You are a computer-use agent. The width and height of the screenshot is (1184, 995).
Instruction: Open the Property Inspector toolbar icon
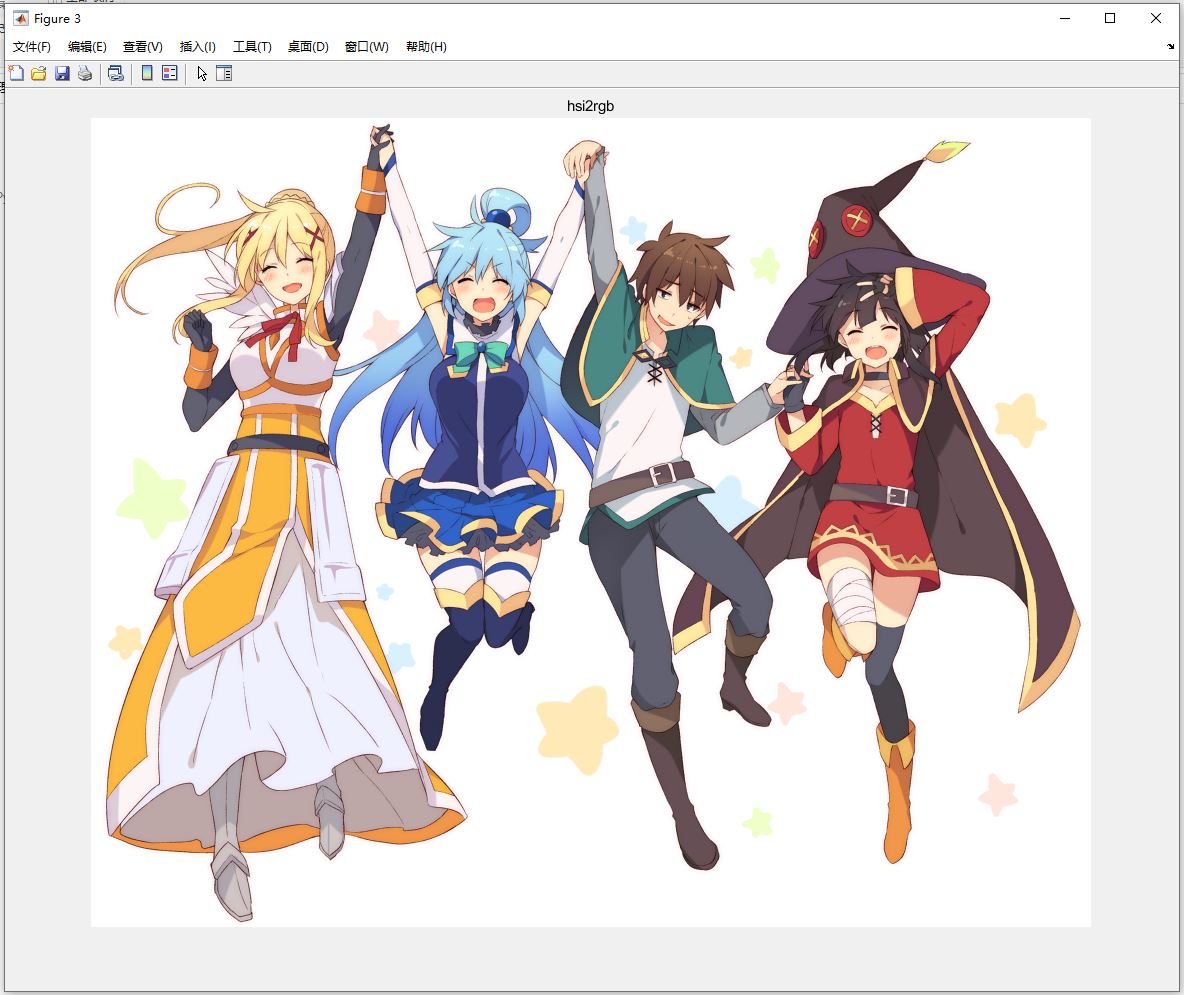224,73
